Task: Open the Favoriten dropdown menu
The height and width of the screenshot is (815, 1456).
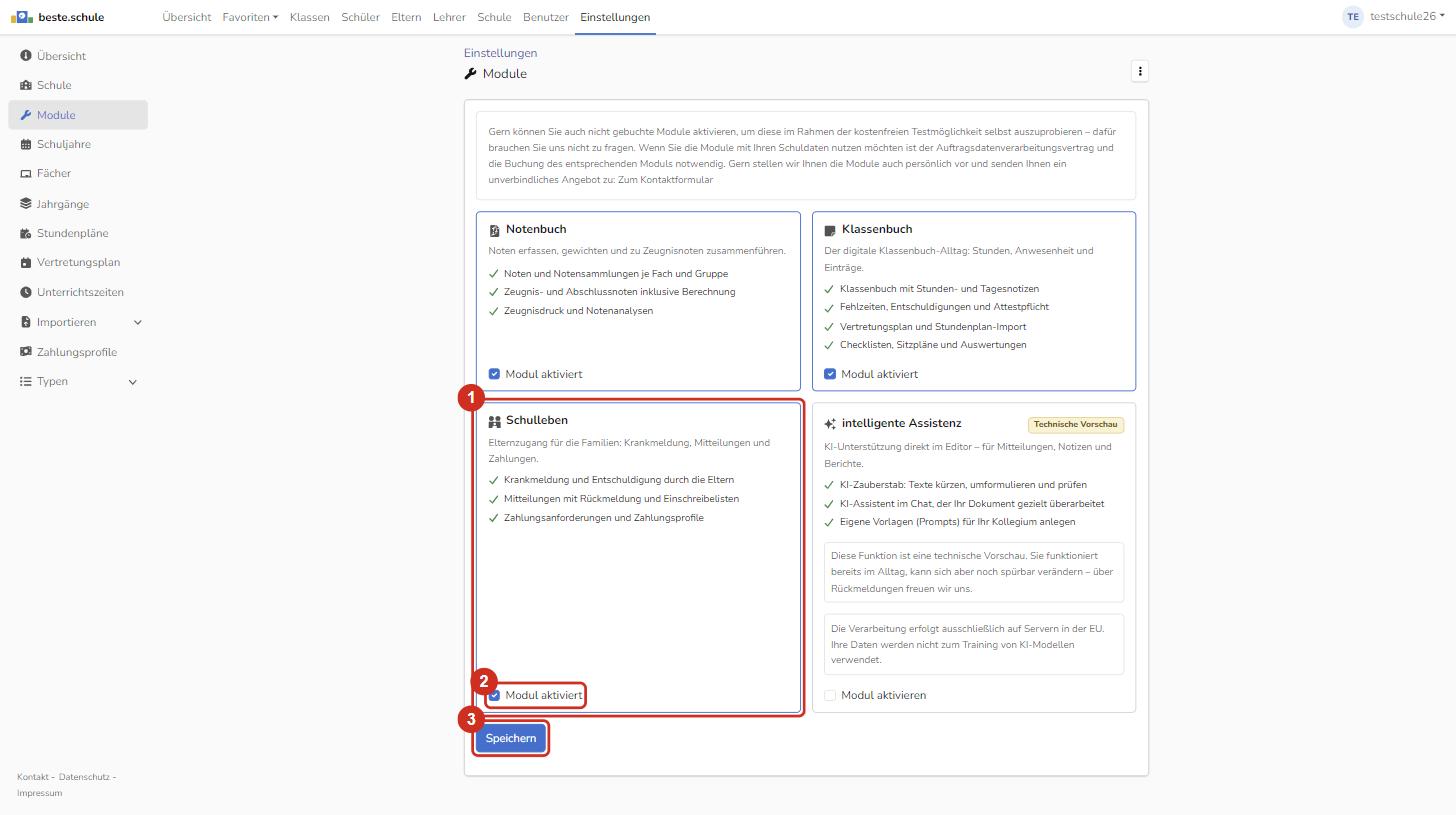Action: [x=250, y=17]
